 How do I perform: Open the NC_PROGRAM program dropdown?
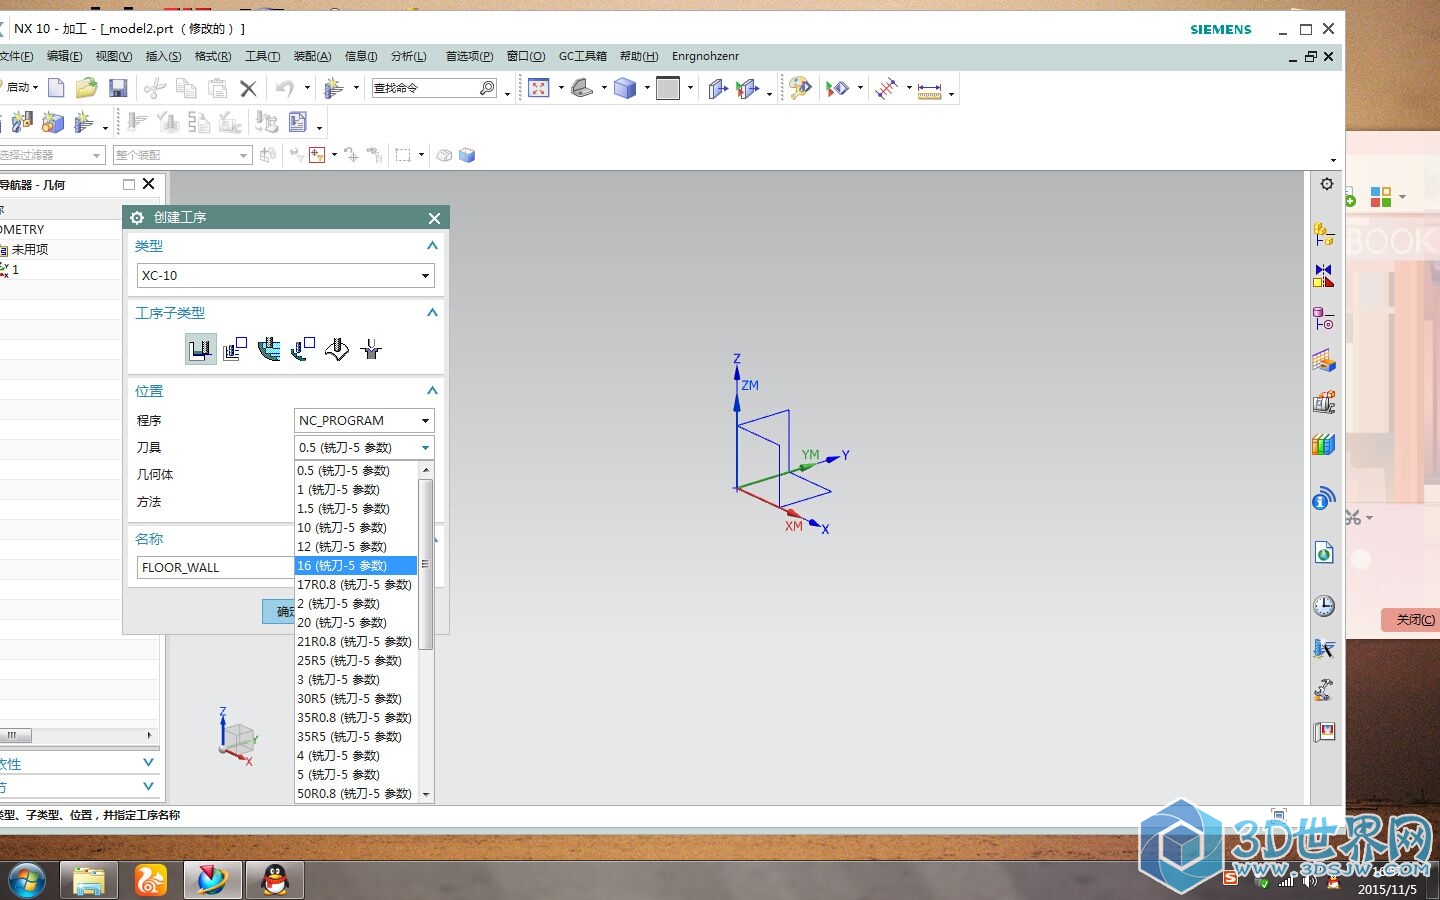364,420
